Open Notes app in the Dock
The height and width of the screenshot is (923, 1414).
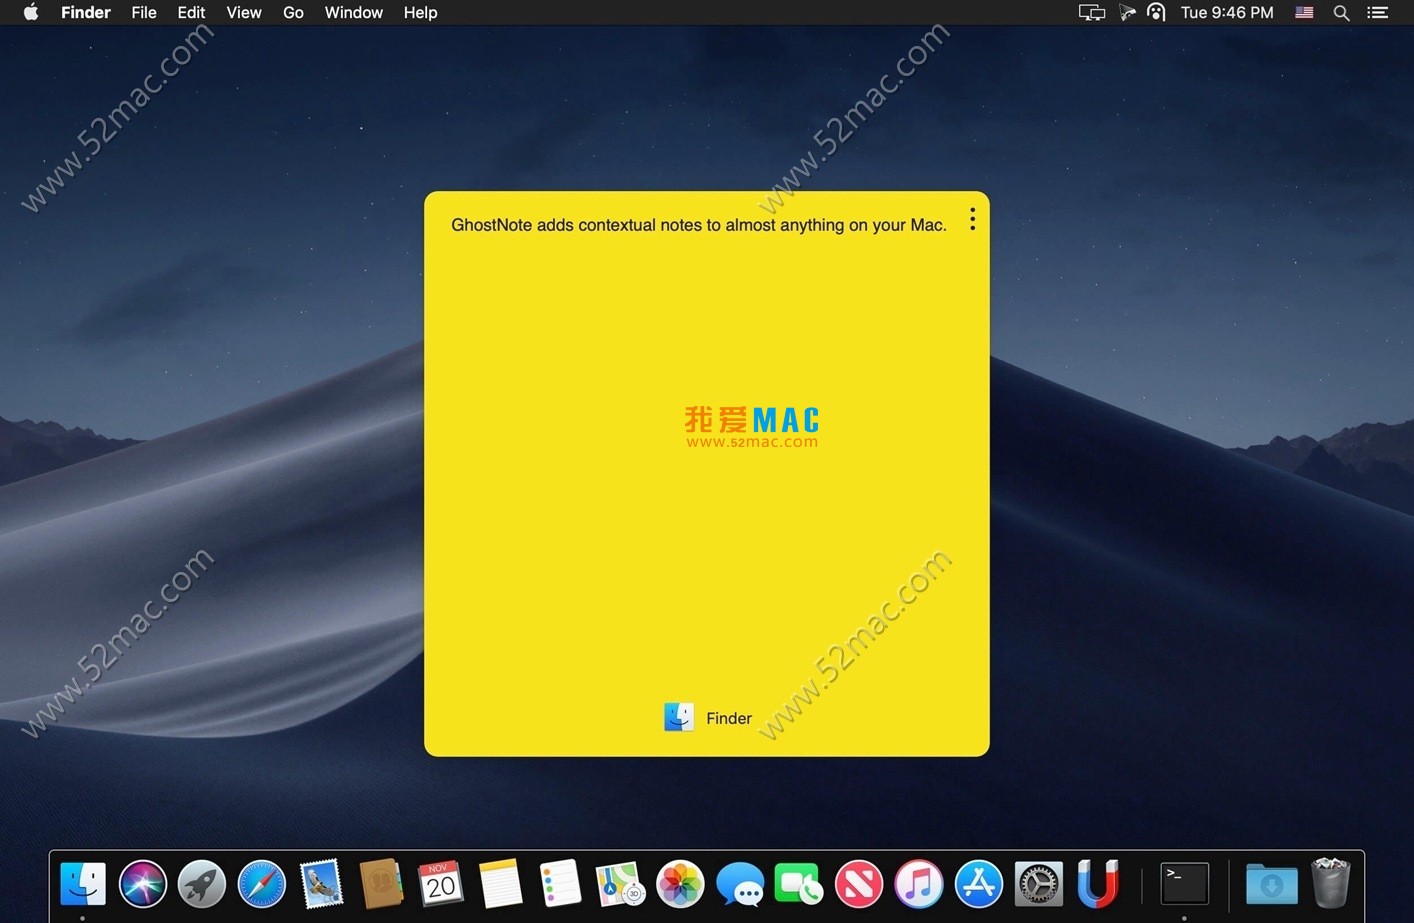500,884
